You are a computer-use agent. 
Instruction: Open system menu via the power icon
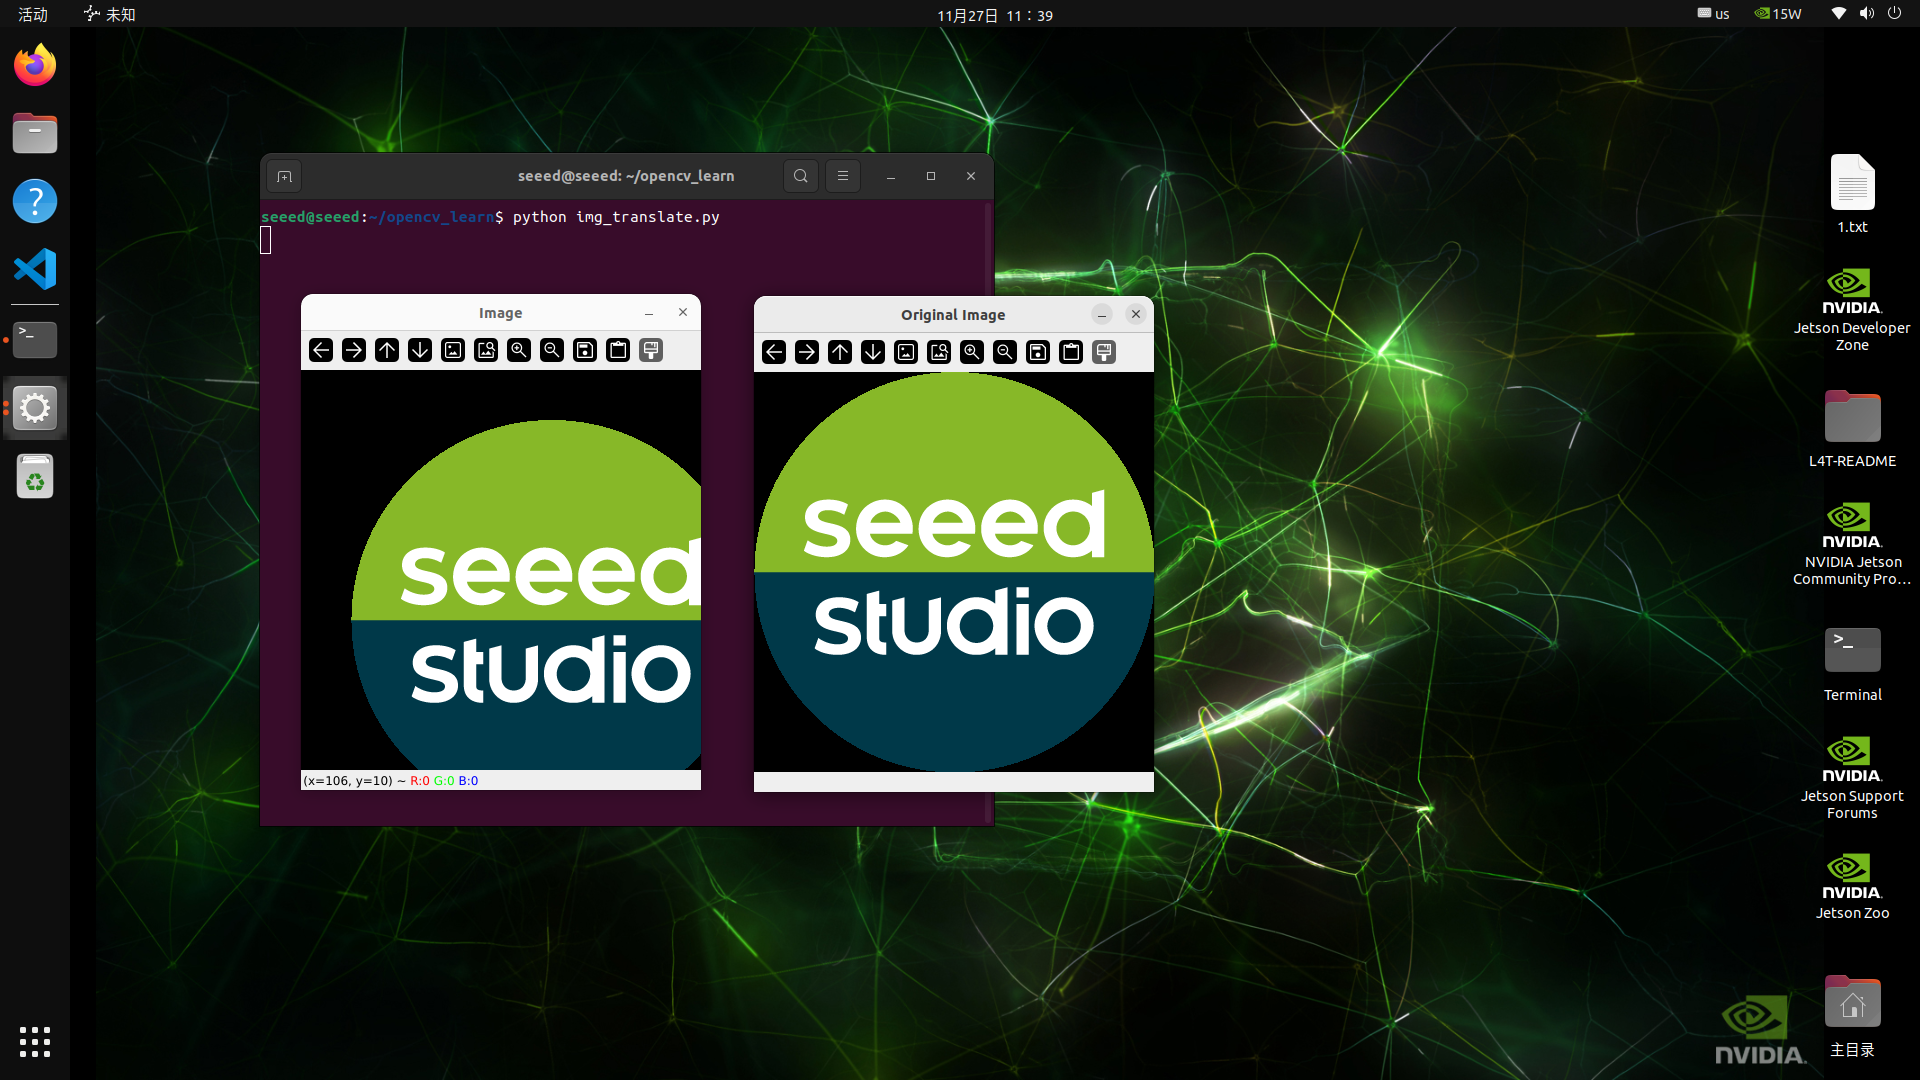click(1894, 14)
